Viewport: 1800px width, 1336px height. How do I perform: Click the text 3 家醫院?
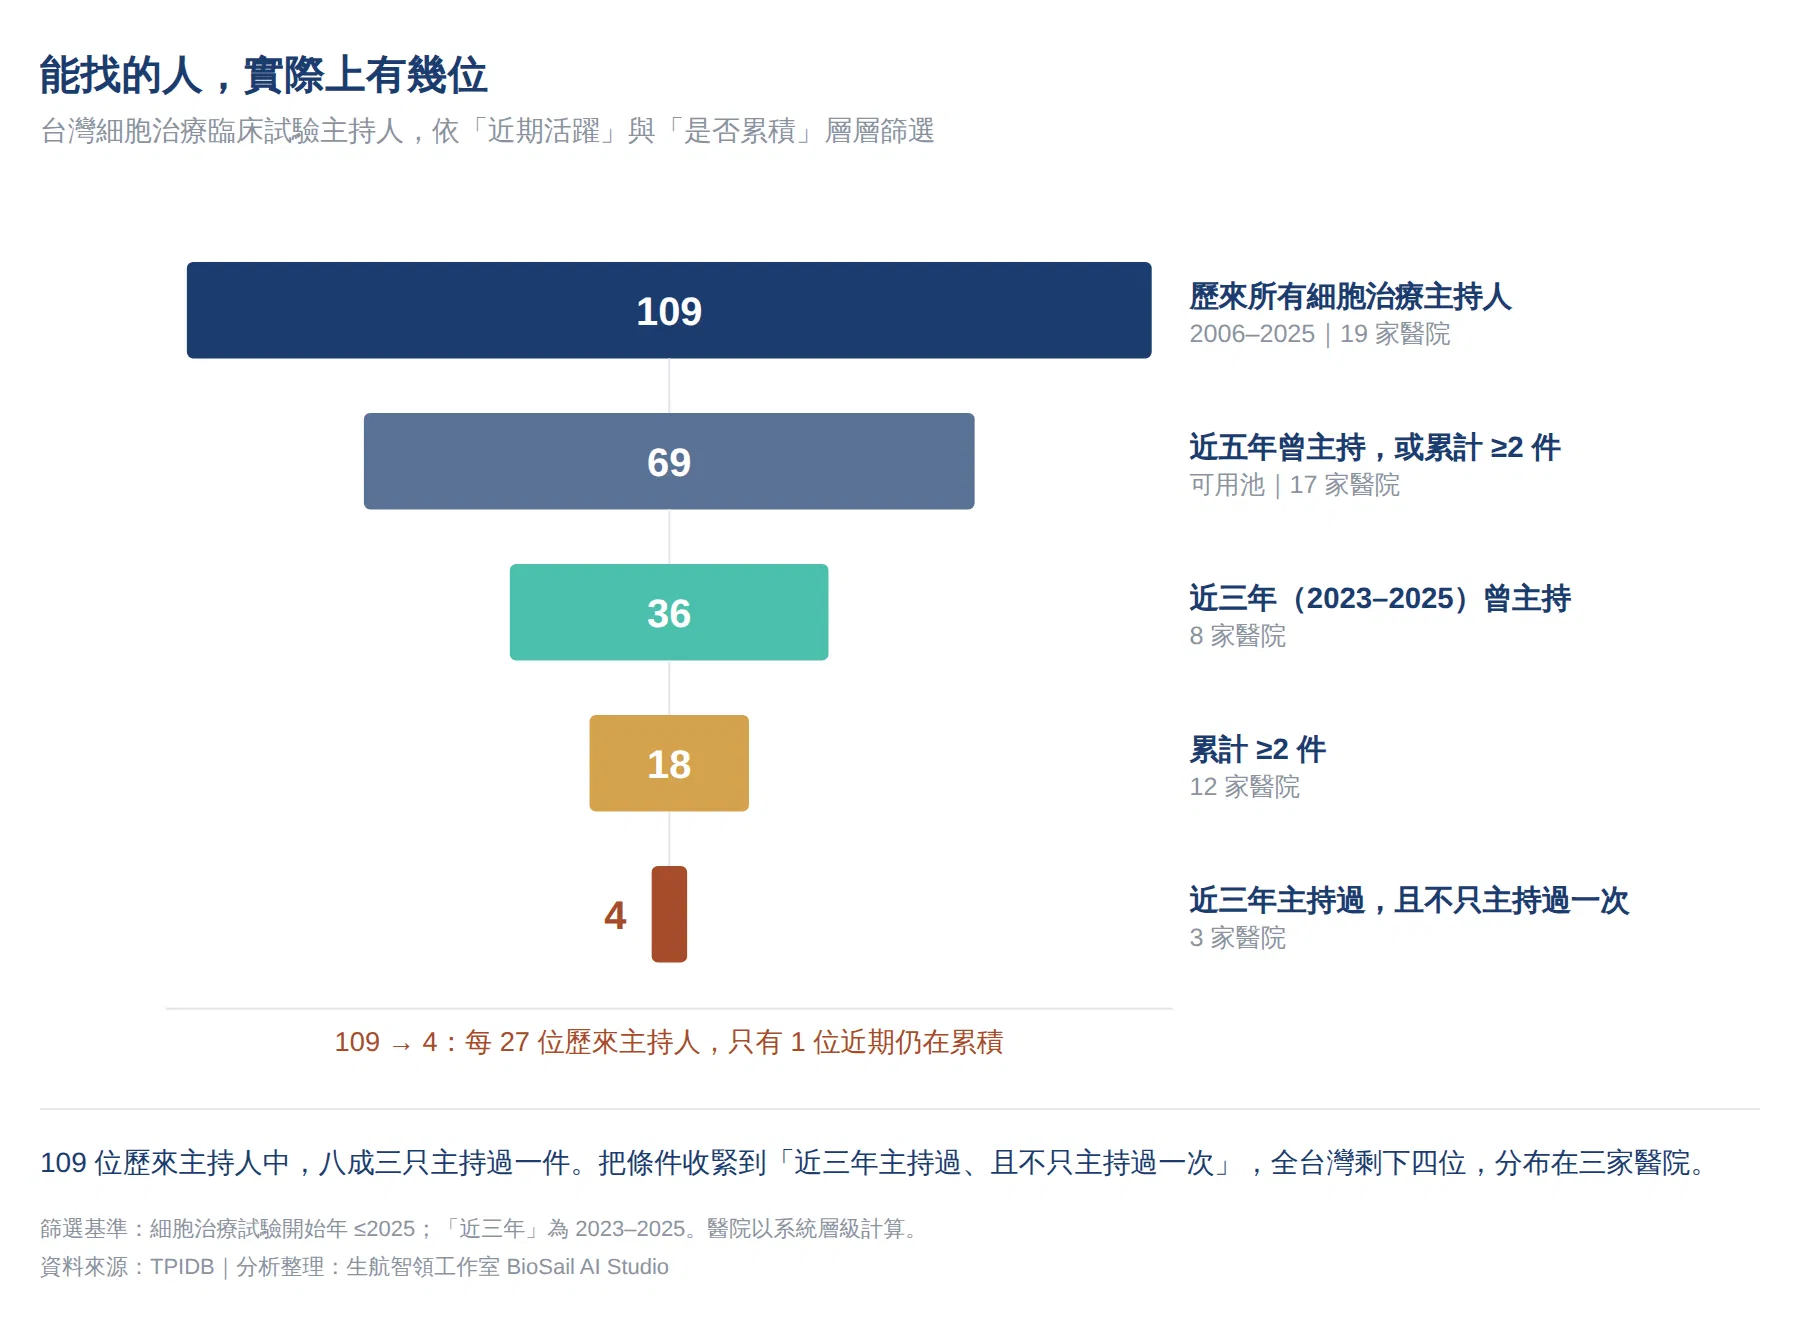click(1238, 938)
